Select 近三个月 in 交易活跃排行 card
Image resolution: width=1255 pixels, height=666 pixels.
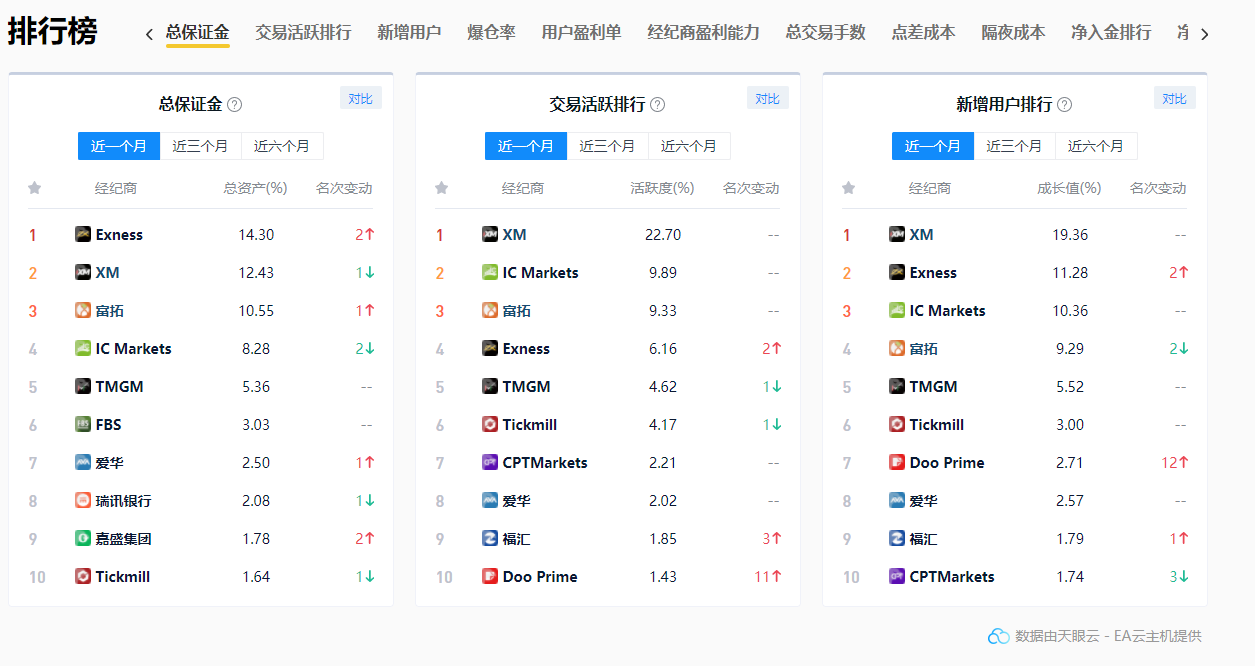607,146
